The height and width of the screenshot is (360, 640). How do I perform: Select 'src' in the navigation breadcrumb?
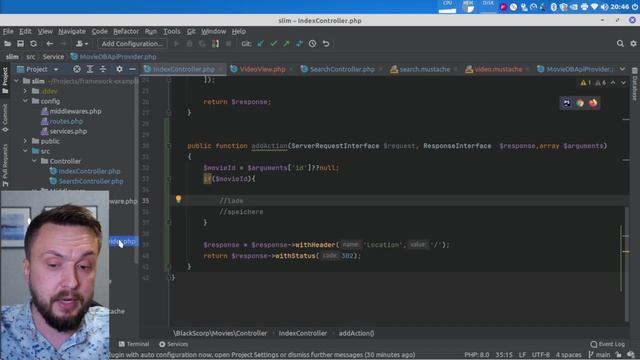pos(31,57)
